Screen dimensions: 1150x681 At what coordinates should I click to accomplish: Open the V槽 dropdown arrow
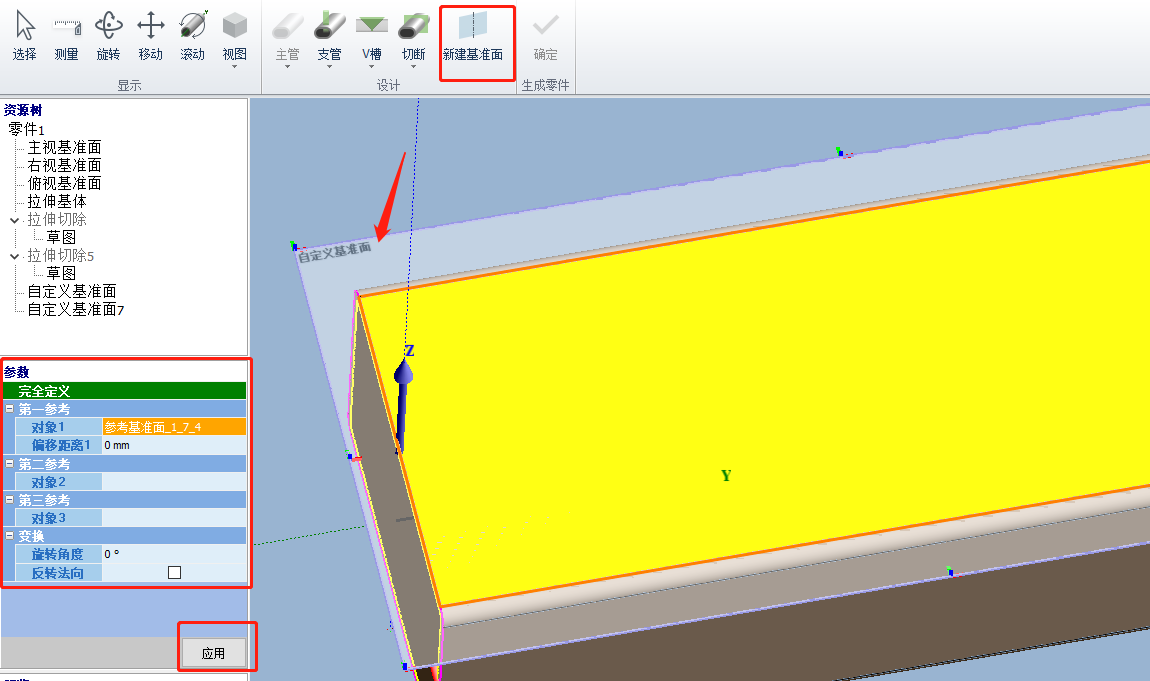[x=371, y=67]
